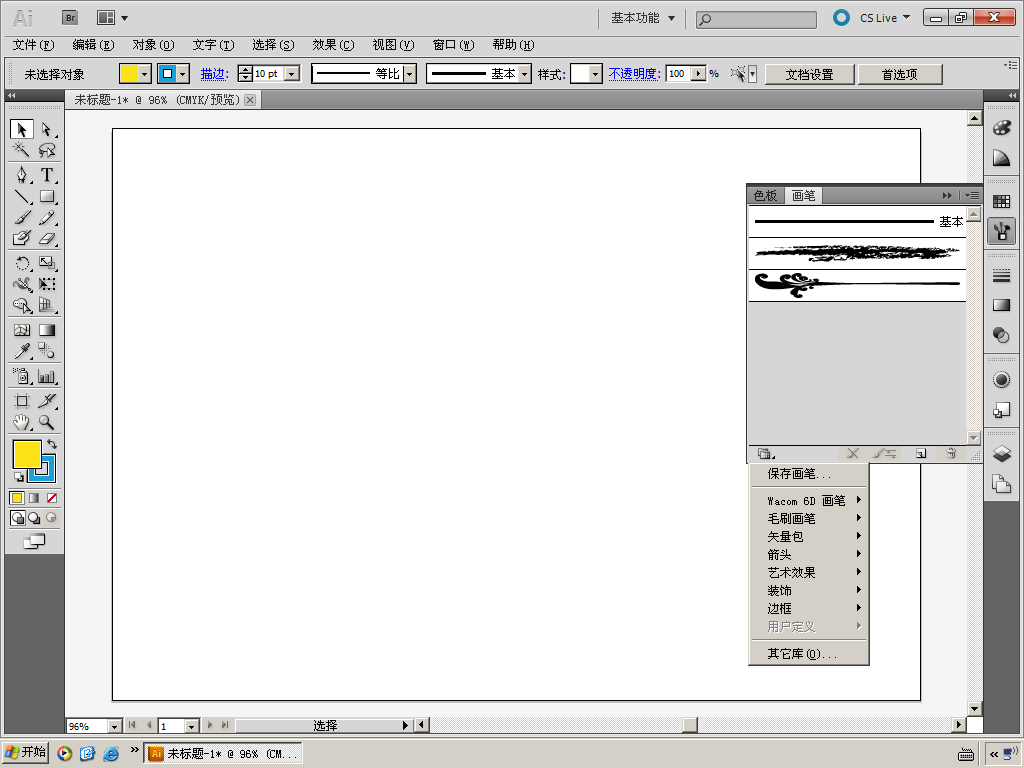
Task: Set paint mode to Color
Action: (17, 498)
